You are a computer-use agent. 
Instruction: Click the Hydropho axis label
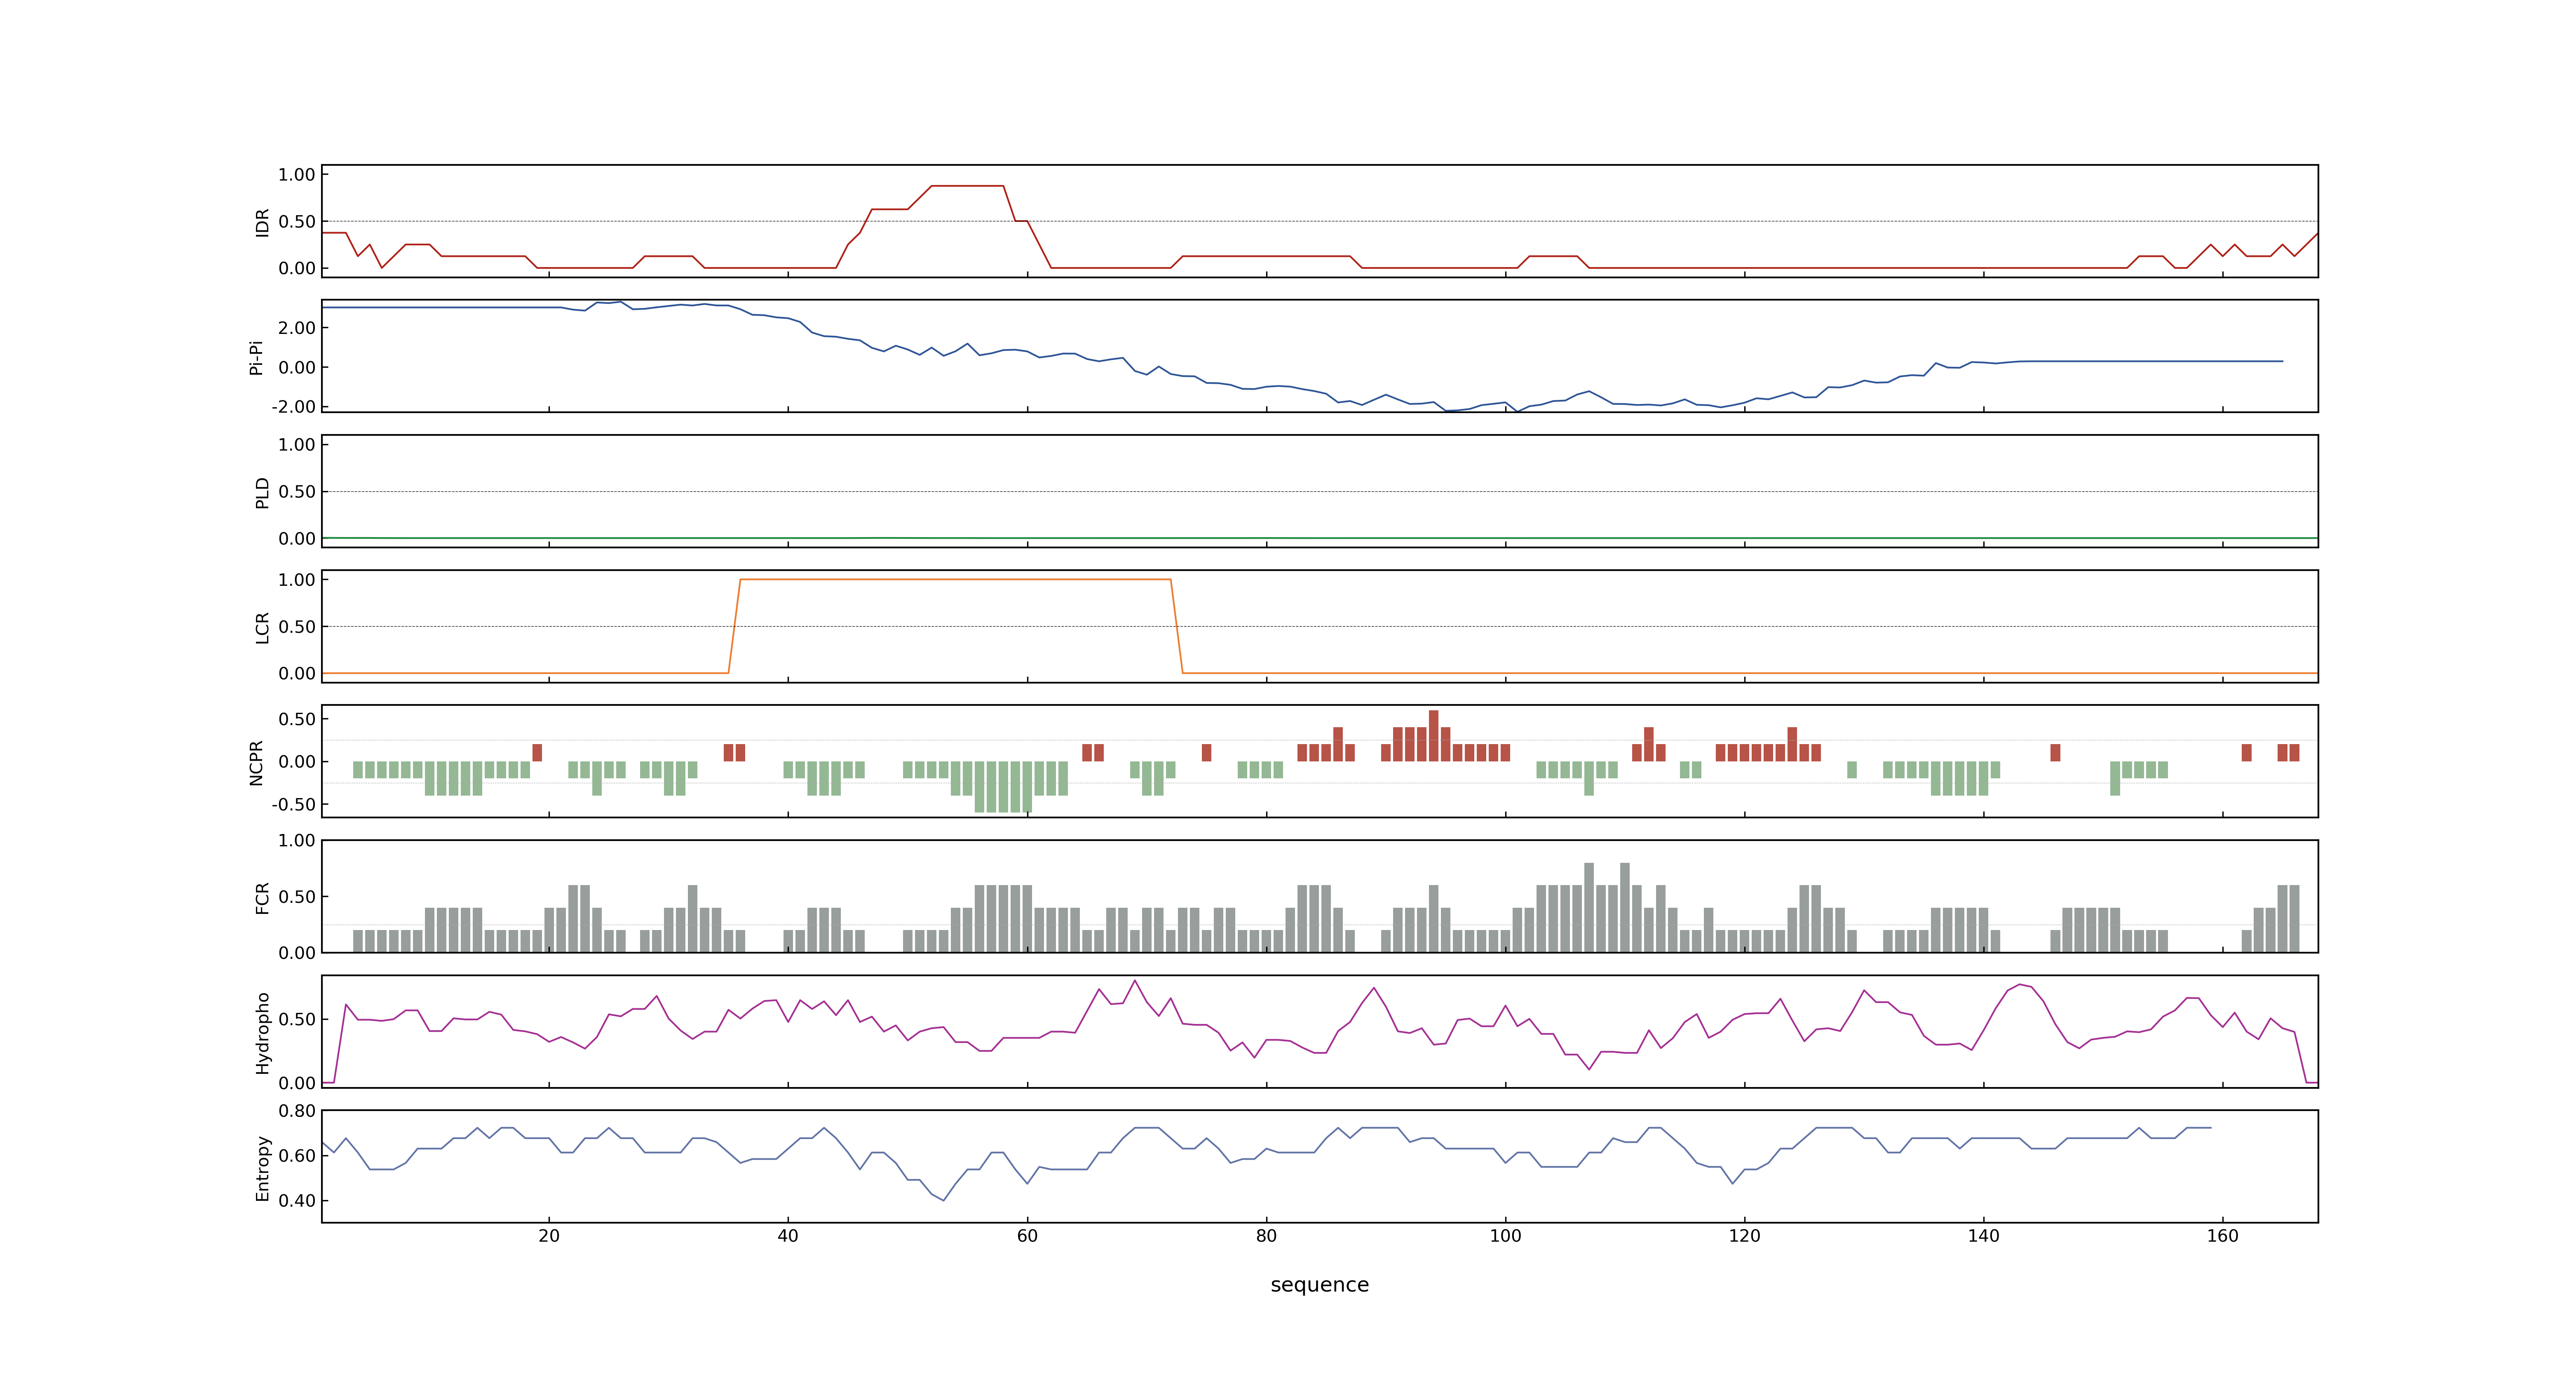point(262,1033)
